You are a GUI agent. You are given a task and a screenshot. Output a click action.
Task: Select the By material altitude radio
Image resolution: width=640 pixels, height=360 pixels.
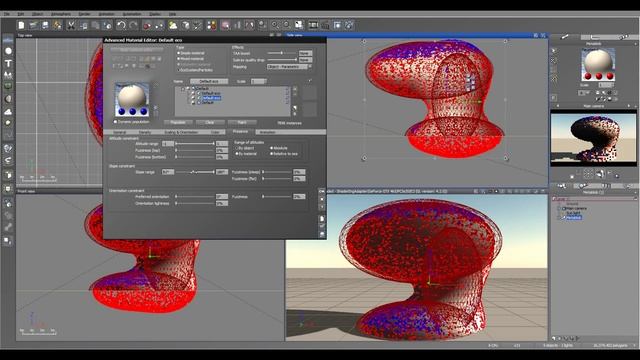pyautogui.click(x=237, y=153)
